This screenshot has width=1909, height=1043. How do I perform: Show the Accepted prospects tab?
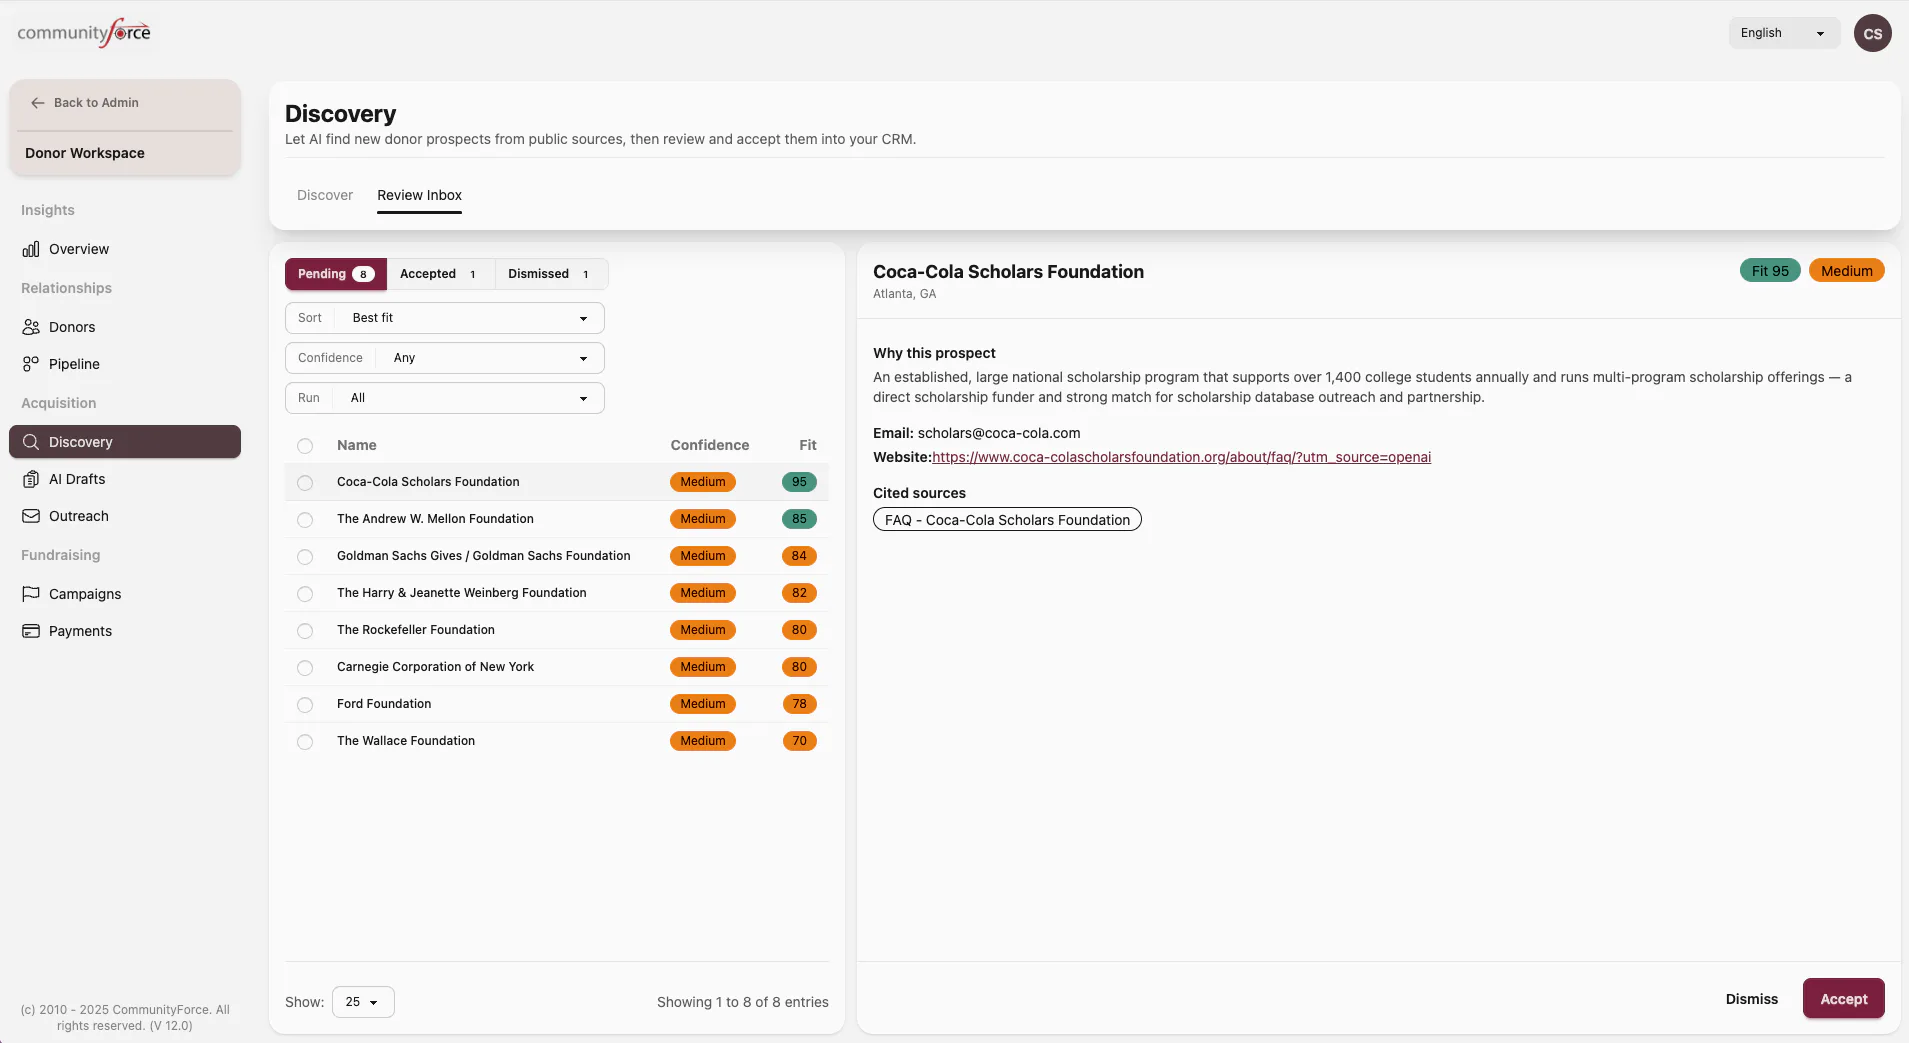click(x=440, y=274)
